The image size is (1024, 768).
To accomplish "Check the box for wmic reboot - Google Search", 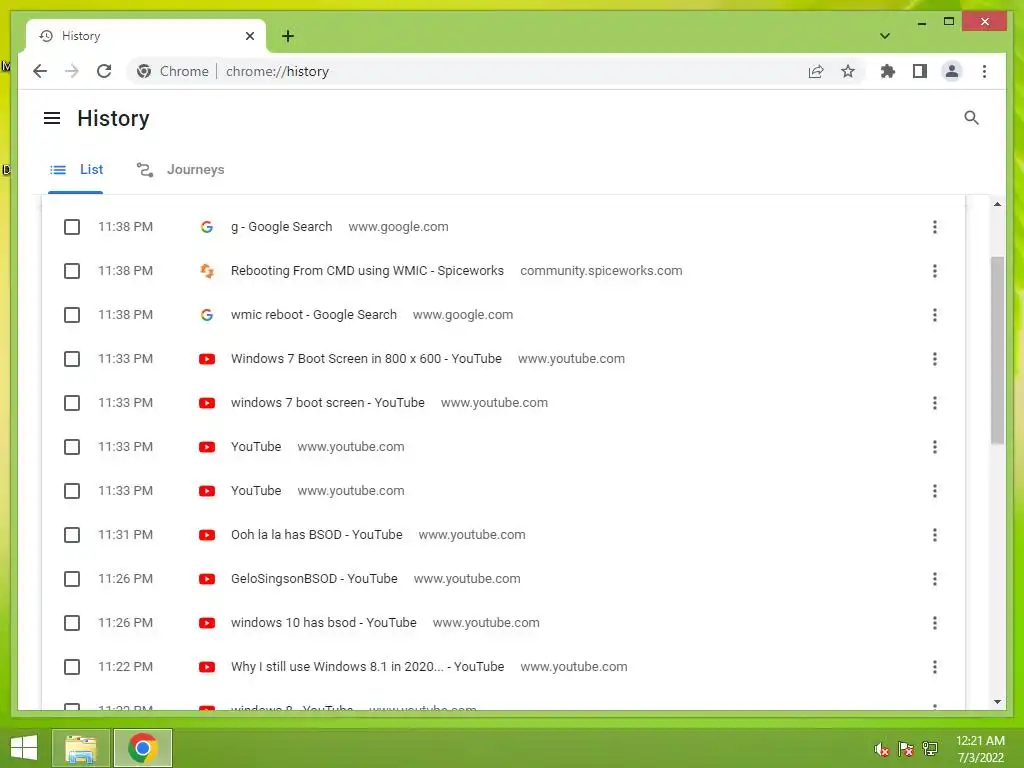I will pos(72,315).
